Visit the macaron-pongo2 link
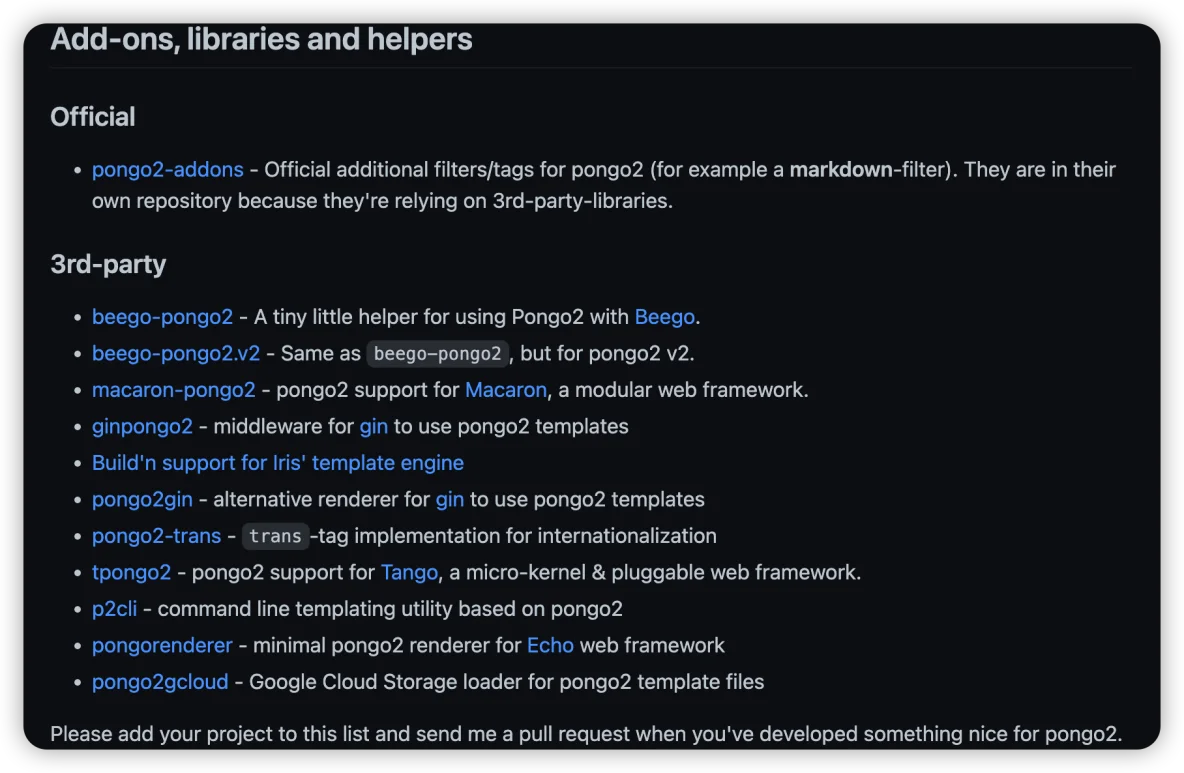 pos(174,390)
